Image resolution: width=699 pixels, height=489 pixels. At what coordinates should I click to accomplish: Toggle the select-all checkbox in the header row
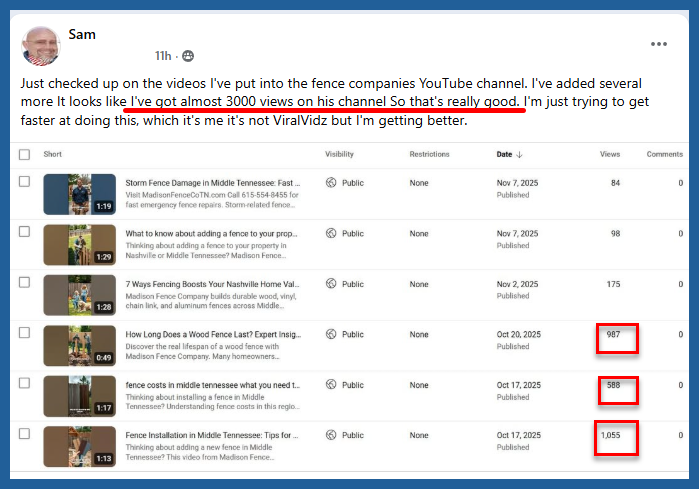24,154
